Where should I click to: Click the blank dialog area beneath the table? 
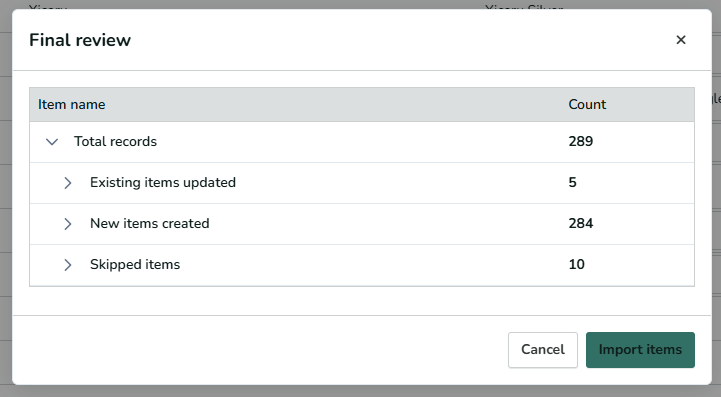coord(362,301)
